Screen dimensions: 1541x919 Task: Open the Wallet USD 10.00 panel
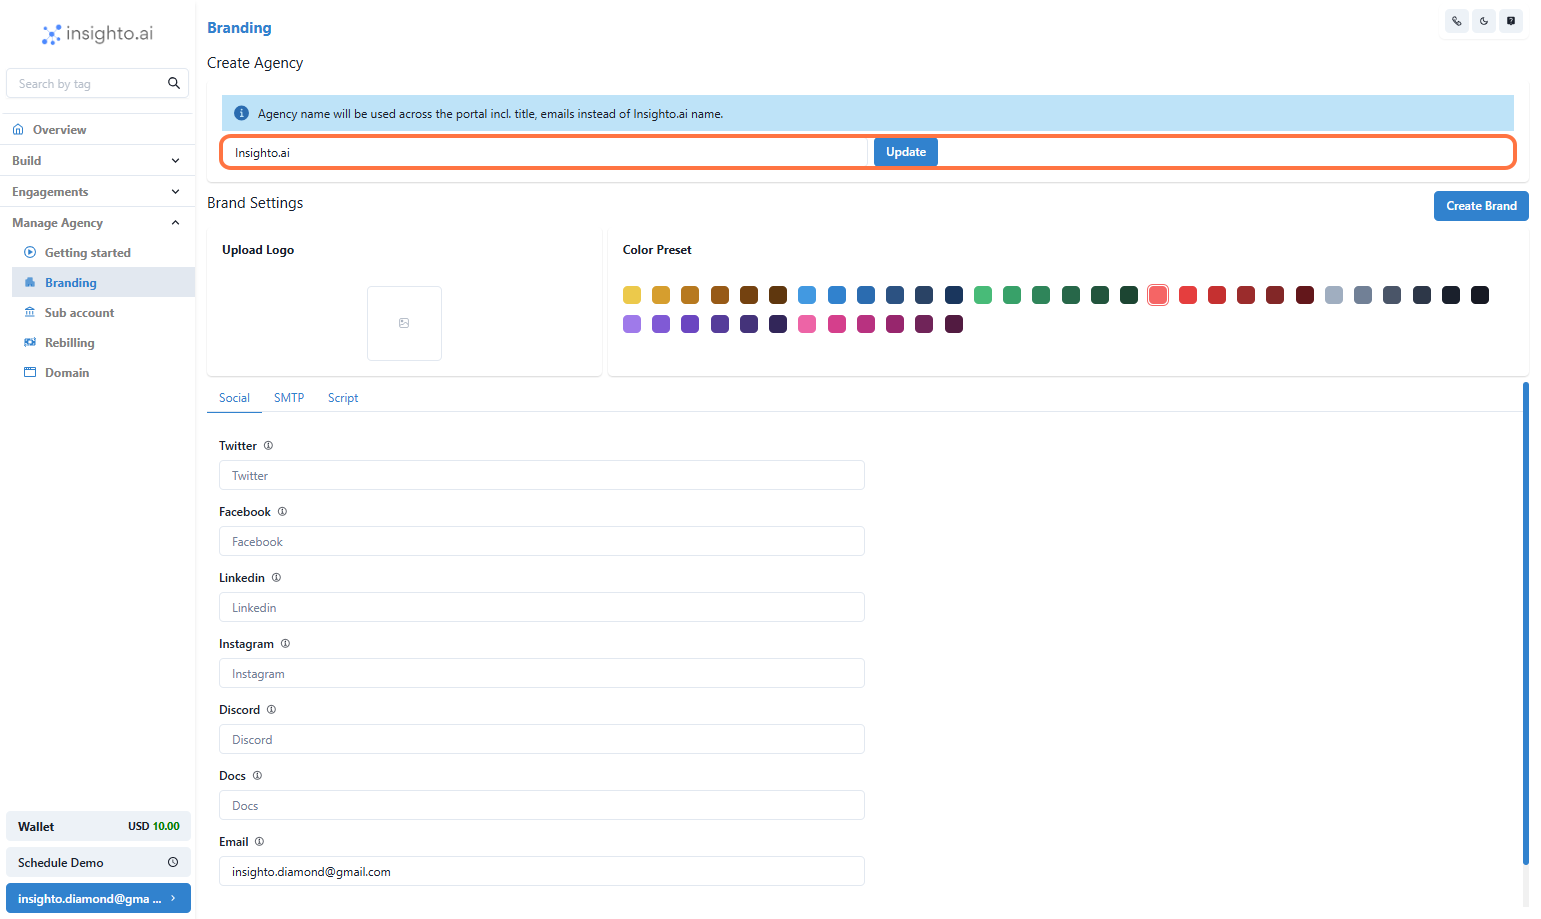tap(98, 826)
